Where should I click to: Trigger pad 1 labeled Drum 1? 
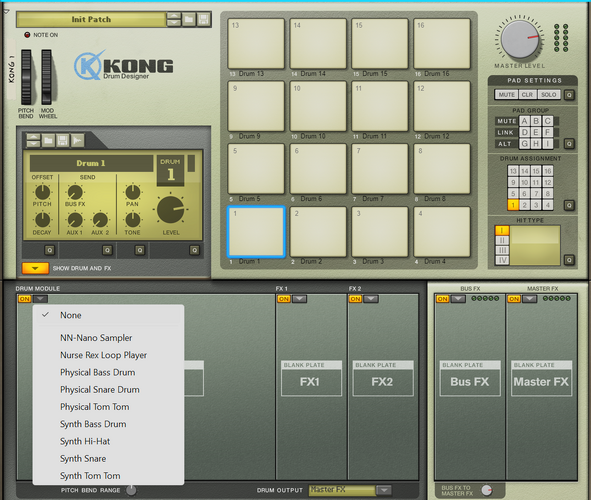256,232
